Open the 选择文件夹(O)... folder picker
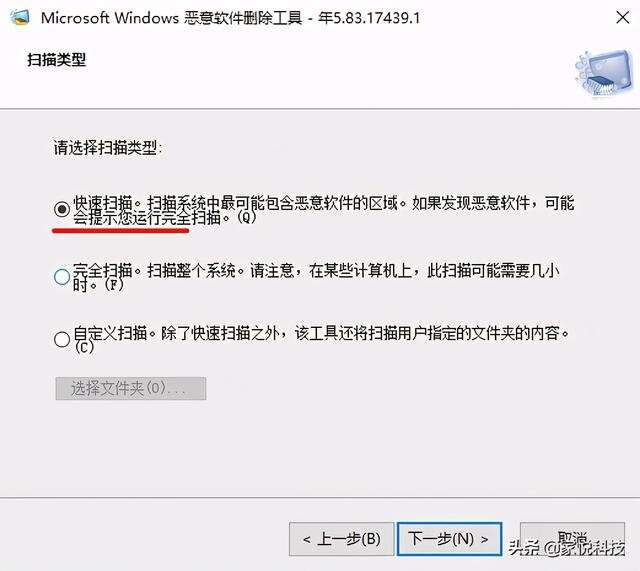640x571 pixels. [x=131, y=388]
